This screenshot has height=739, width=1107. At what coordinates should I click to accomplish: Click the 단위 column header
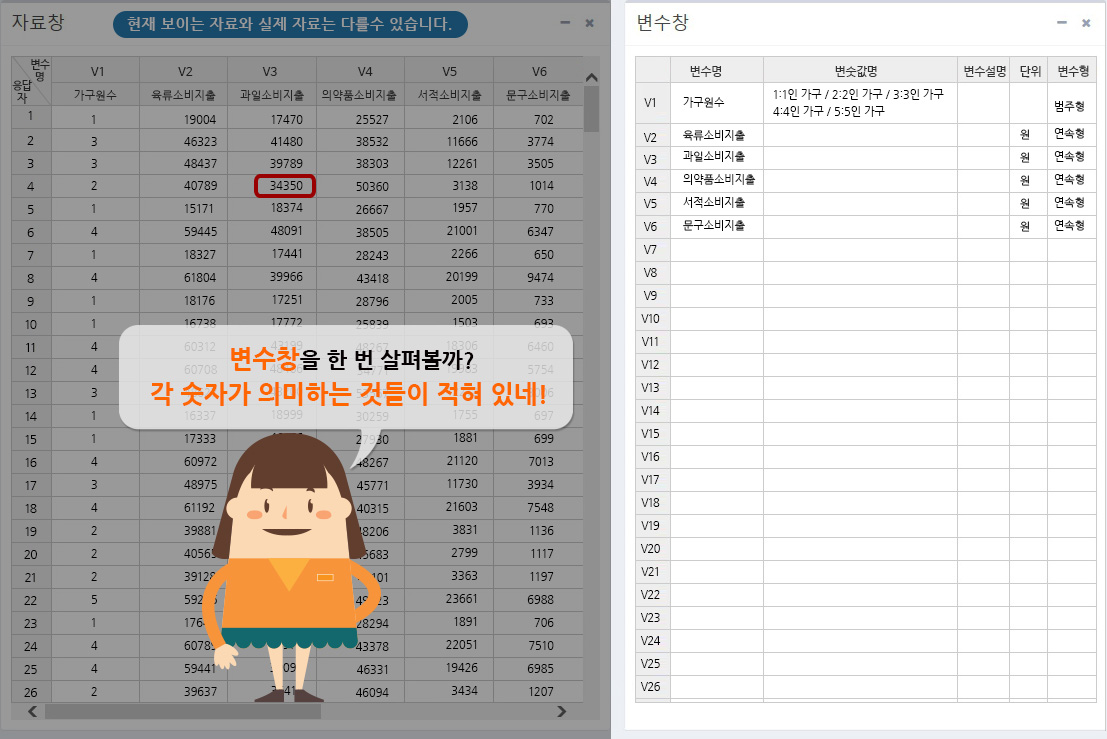coord(1029,71)
